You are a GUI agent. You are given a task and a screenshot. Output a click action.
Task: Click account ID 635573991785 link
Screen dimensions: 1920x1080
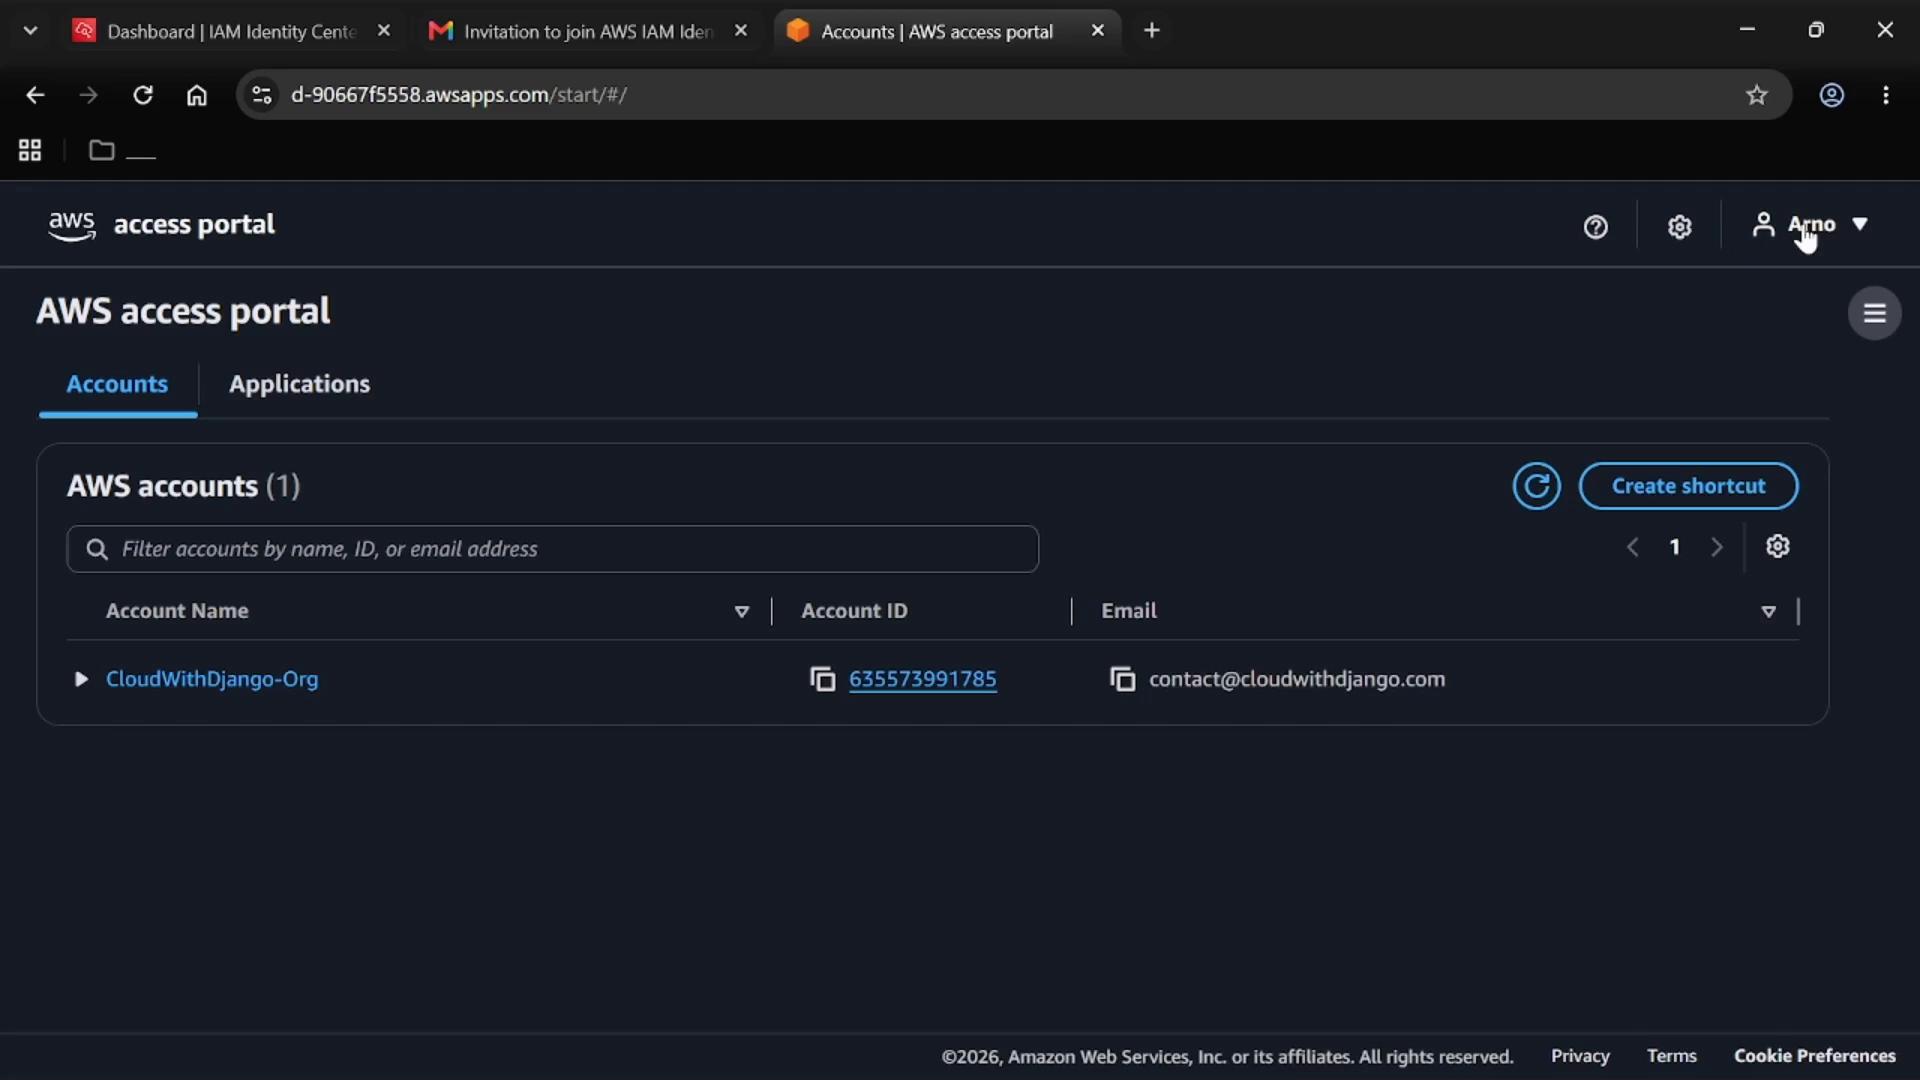coord(922,679)
